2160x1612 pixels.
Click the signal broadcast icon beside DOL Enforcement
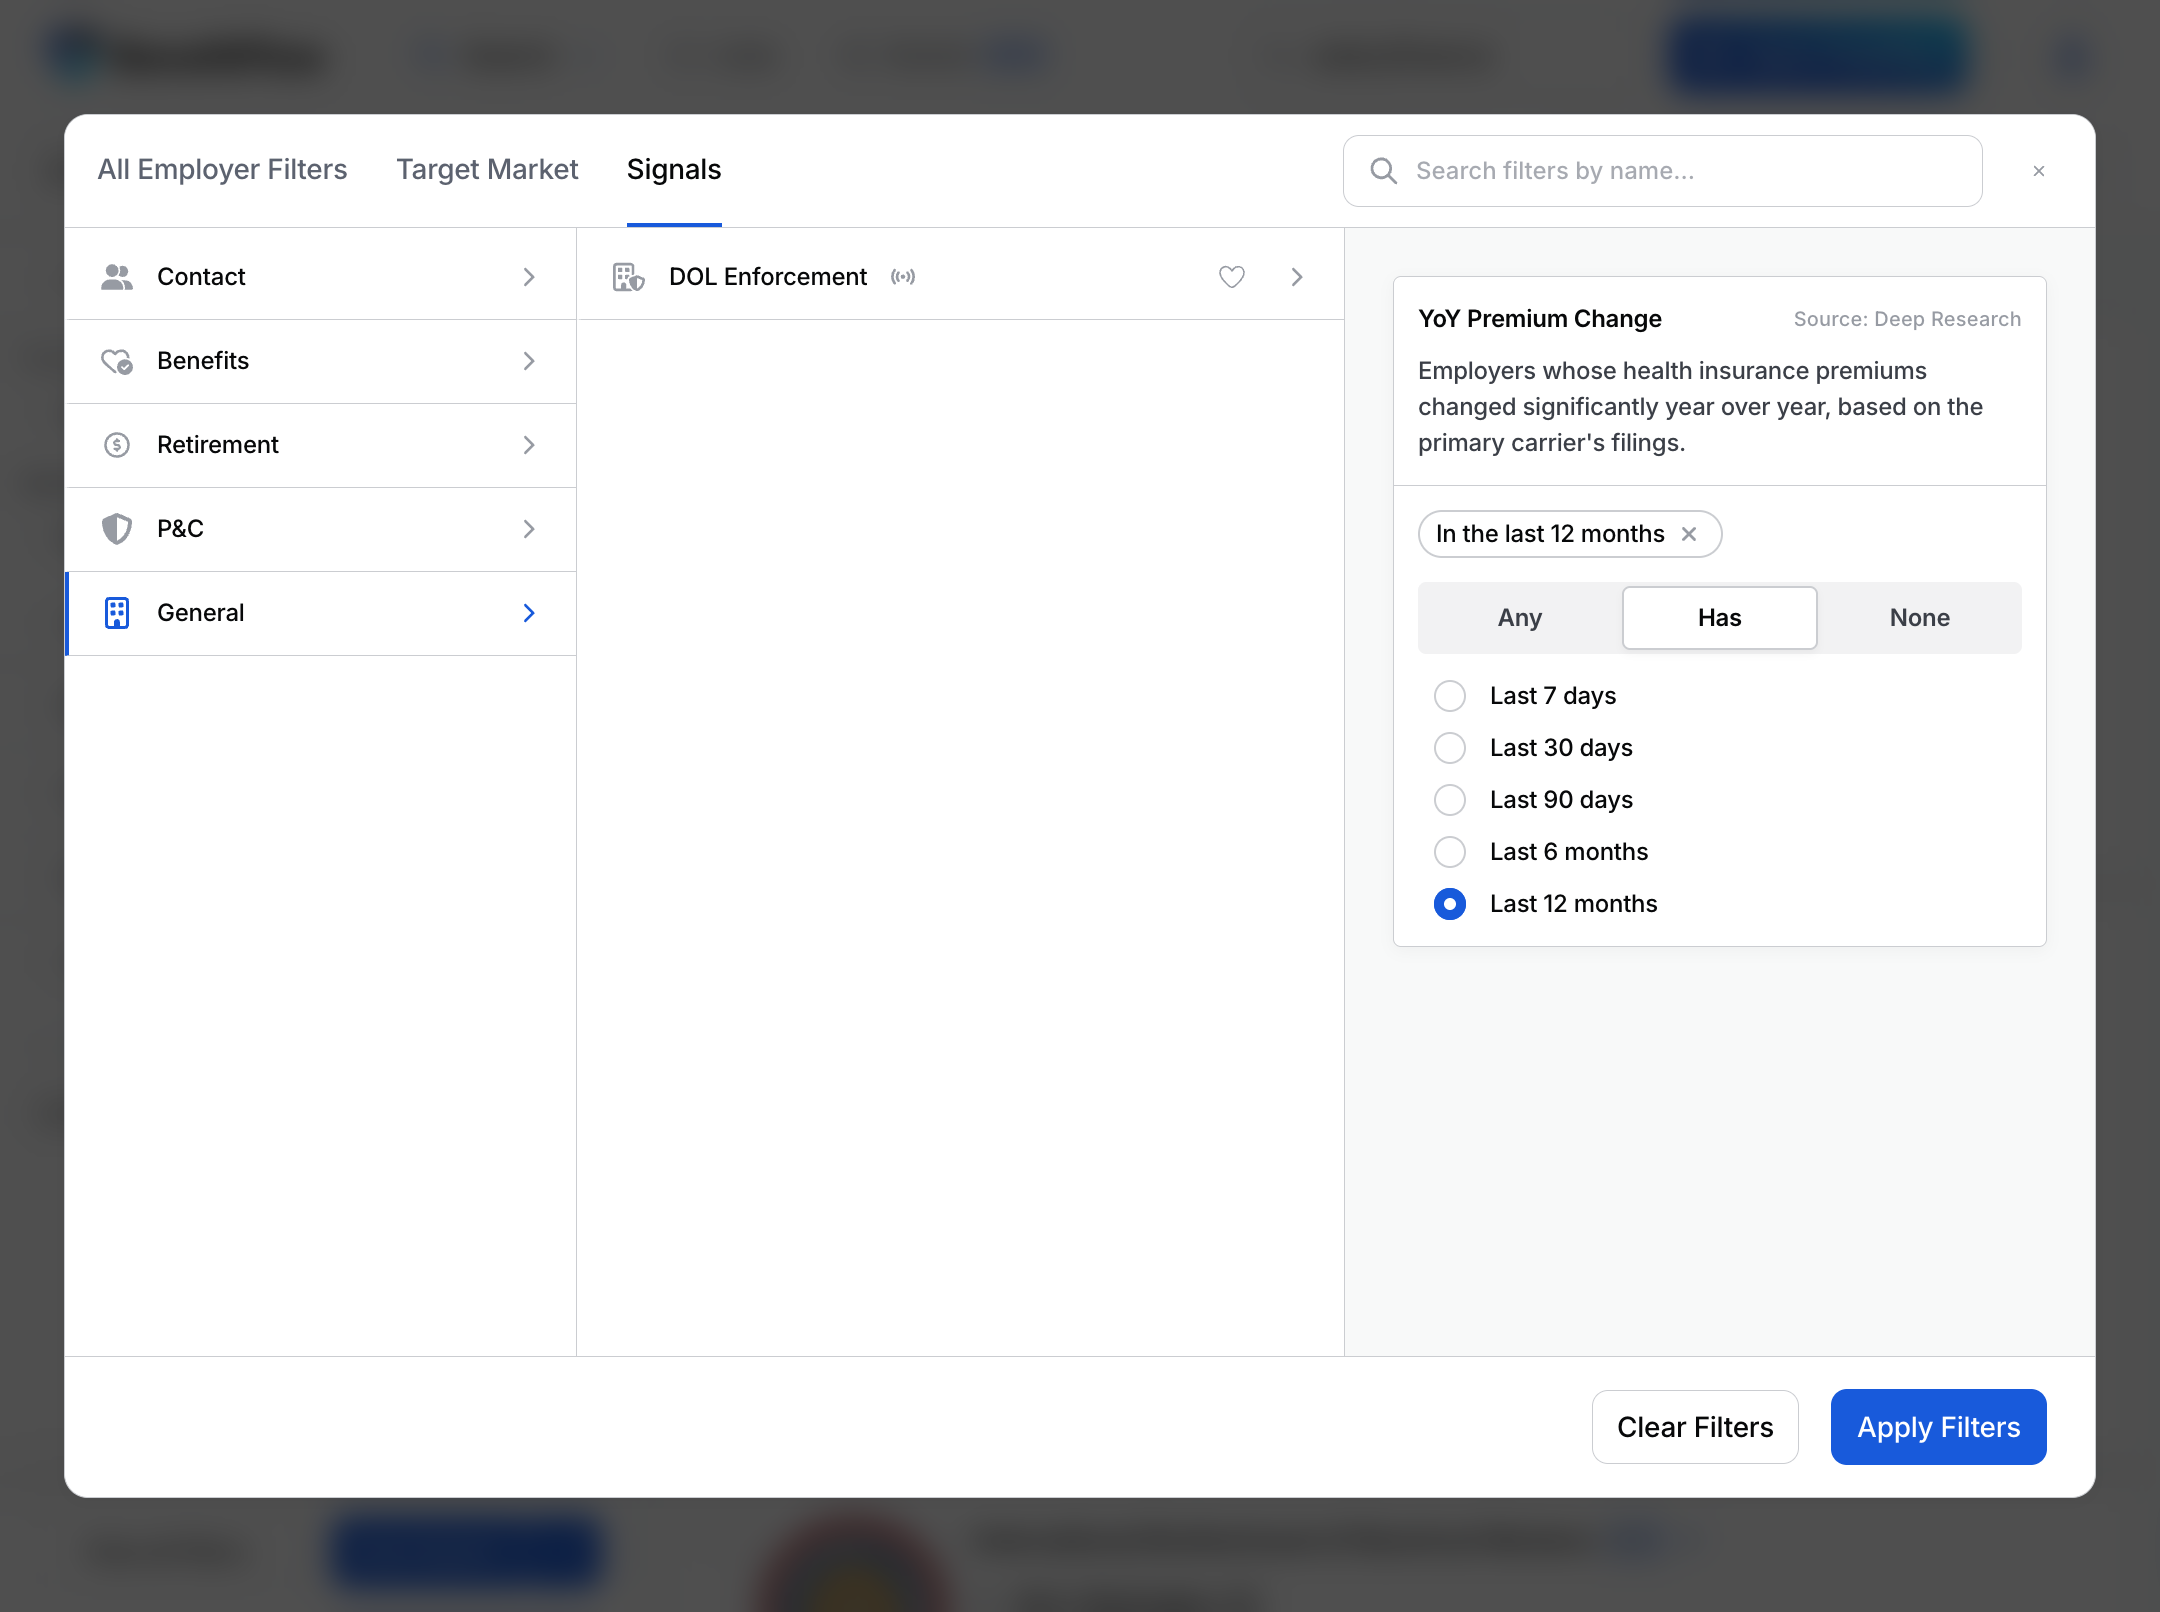(903, 277)
